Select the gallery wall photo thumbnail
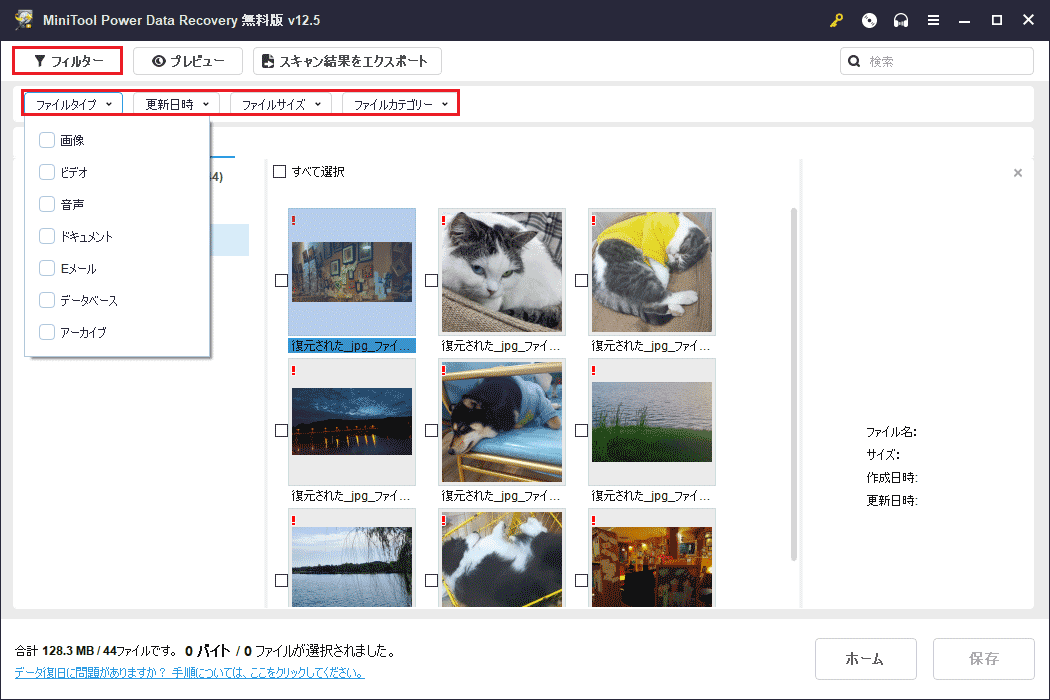 (352, 272)
